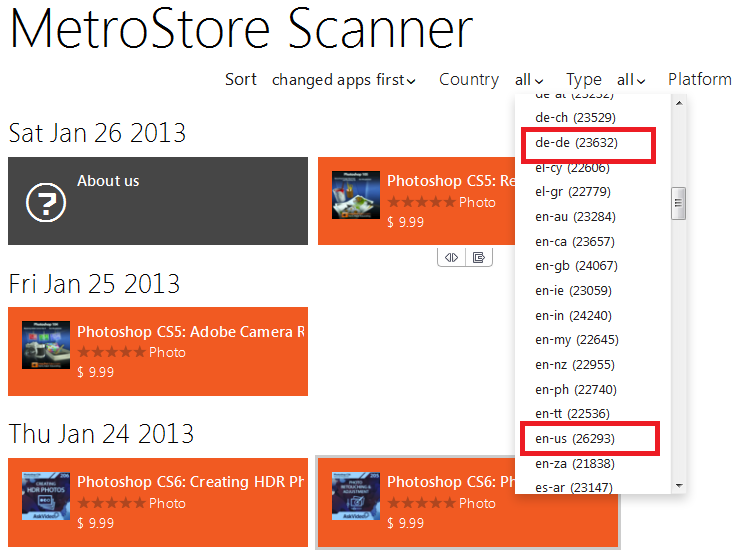Select en-gb (24067) in country list
The image size is (743, 560).
pos(576,266)
